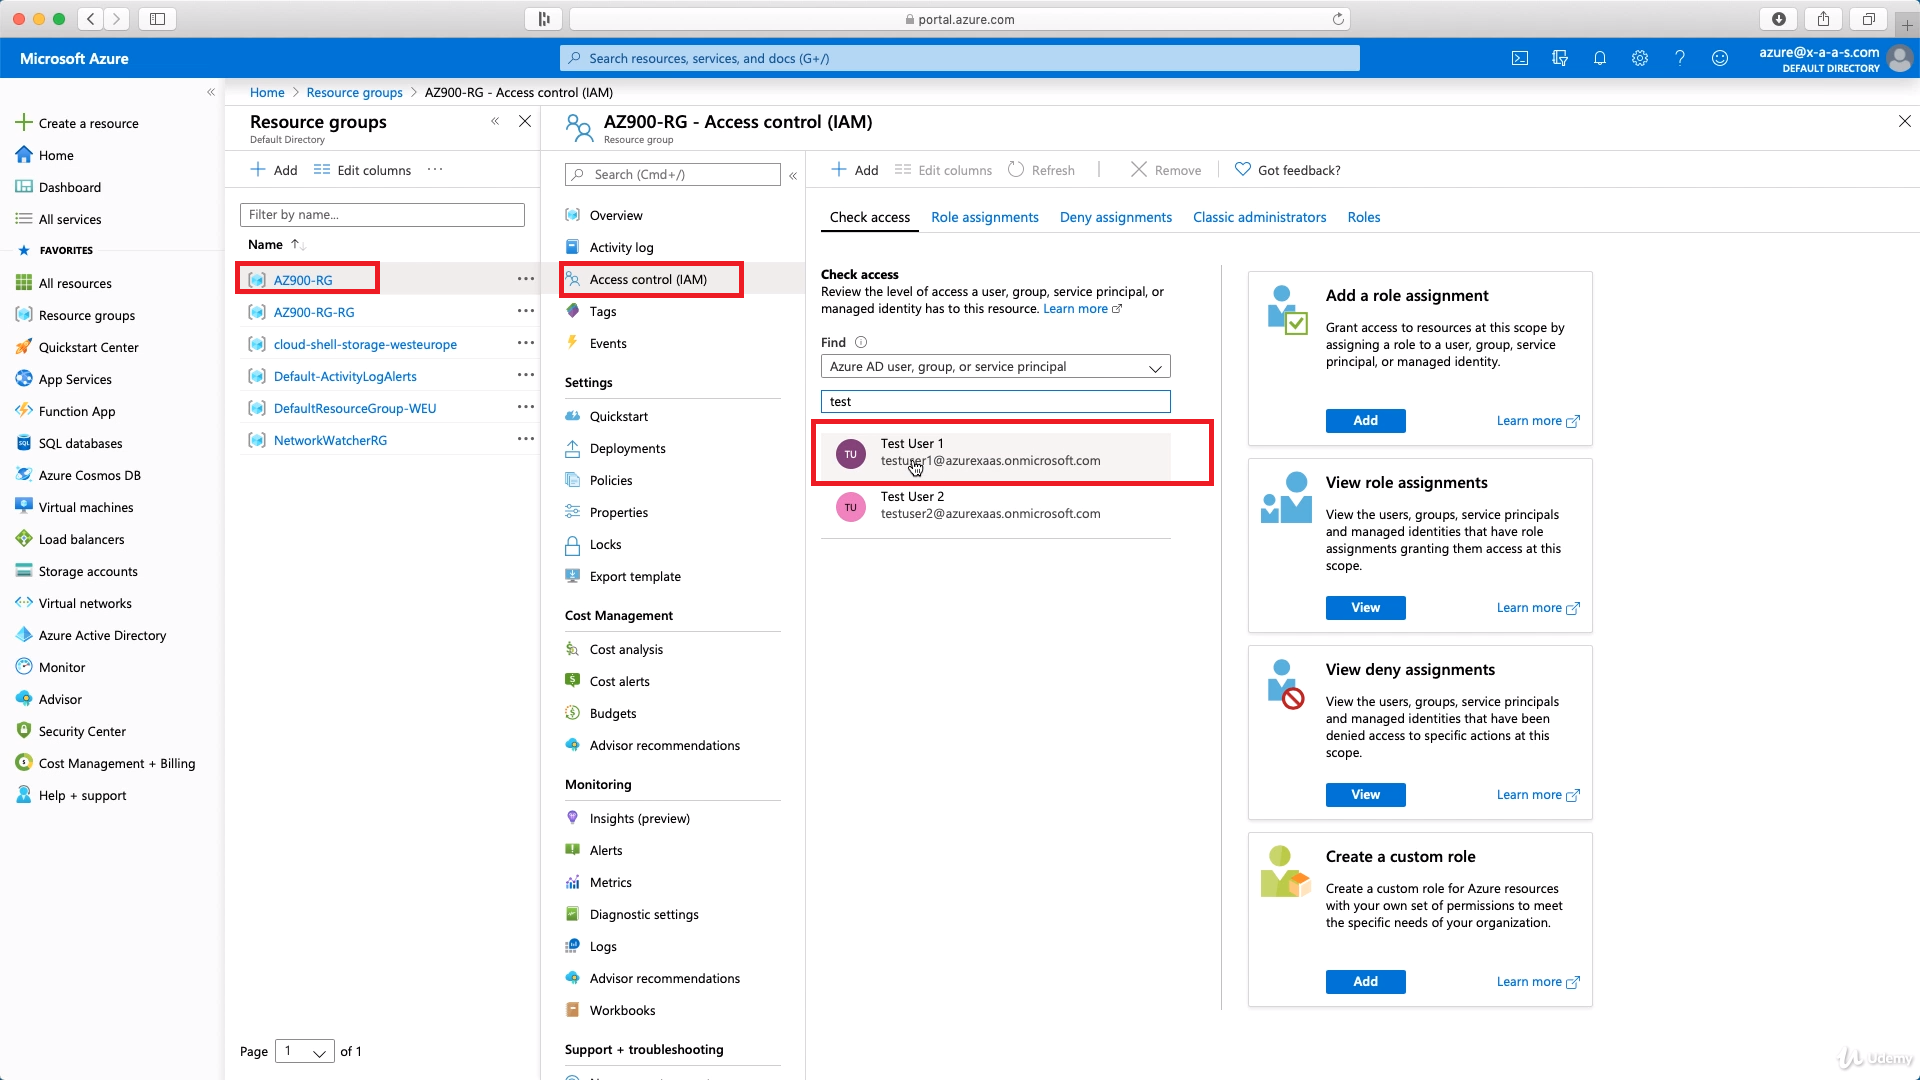Open Azure Cosmos DB from favorites

[89, 475]
